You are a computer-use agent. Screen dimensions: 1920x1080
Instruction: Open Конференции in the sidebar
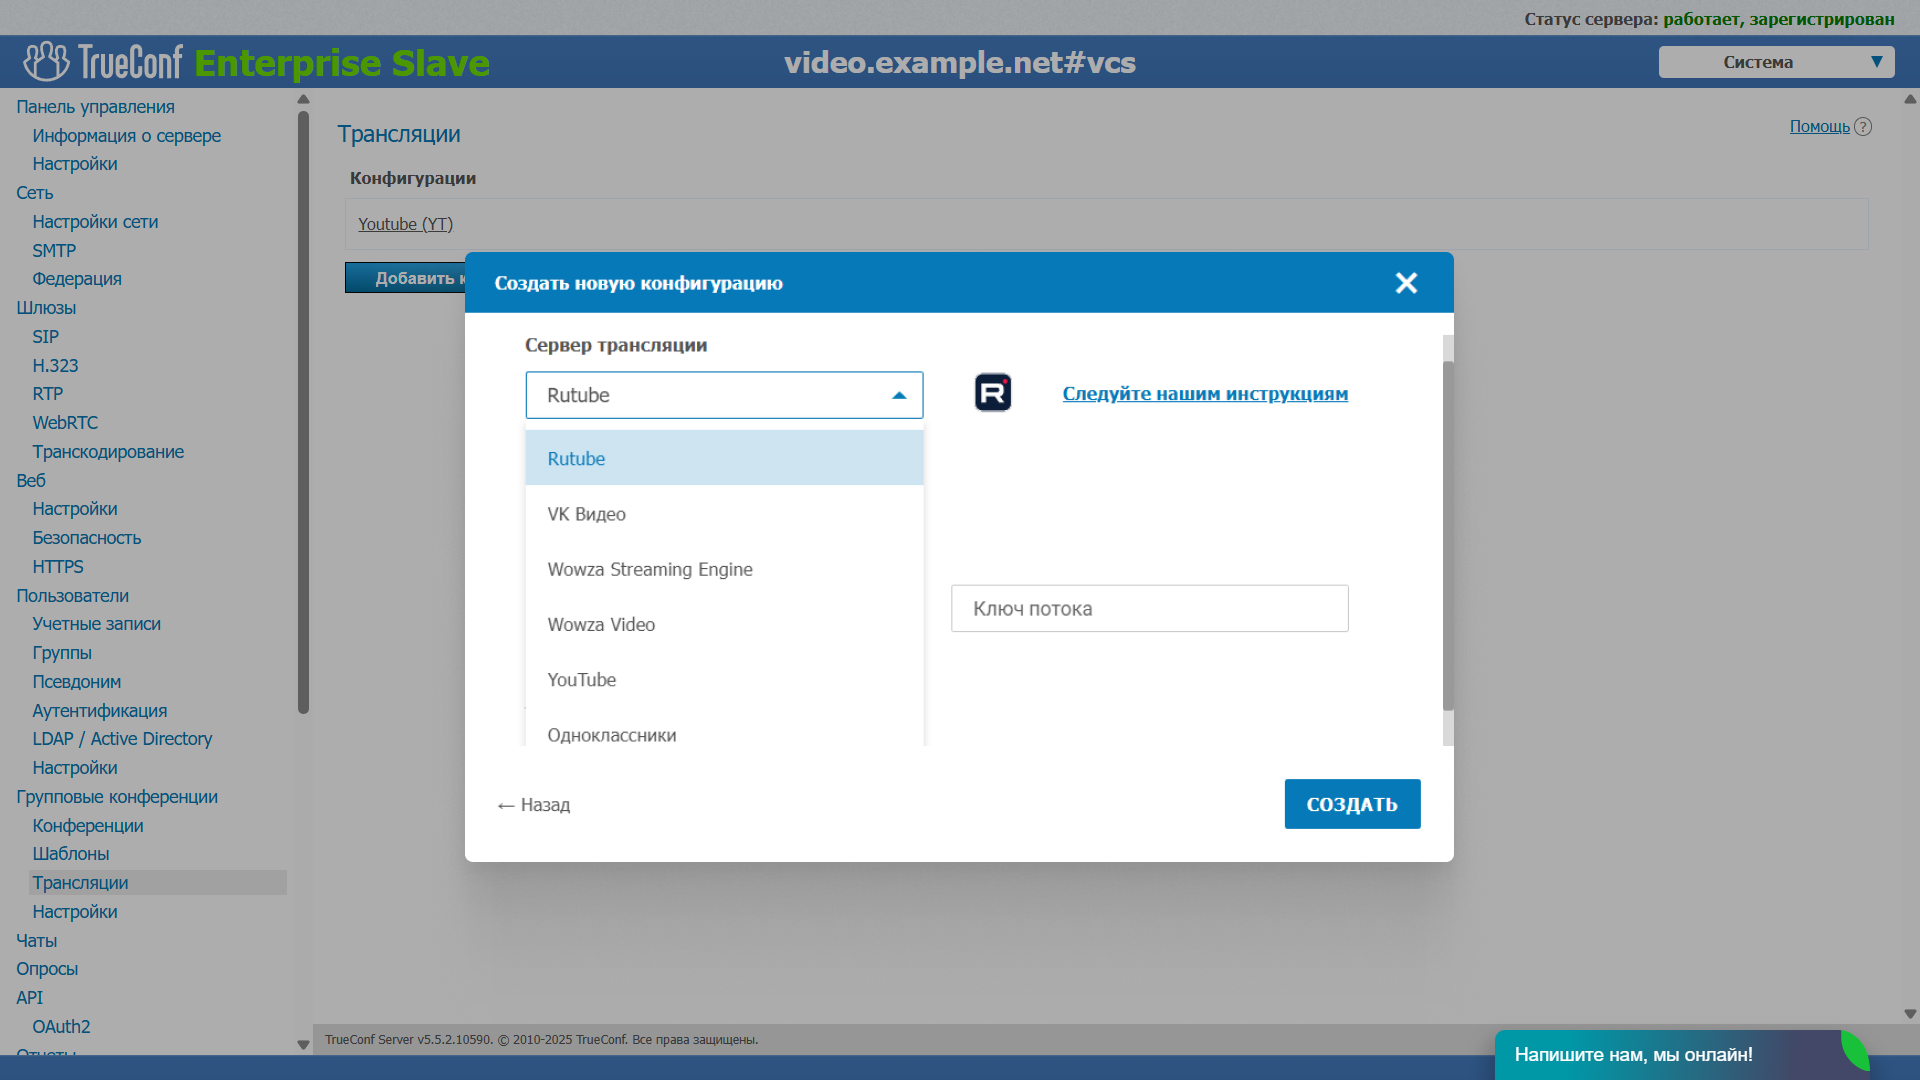(88, 826)
